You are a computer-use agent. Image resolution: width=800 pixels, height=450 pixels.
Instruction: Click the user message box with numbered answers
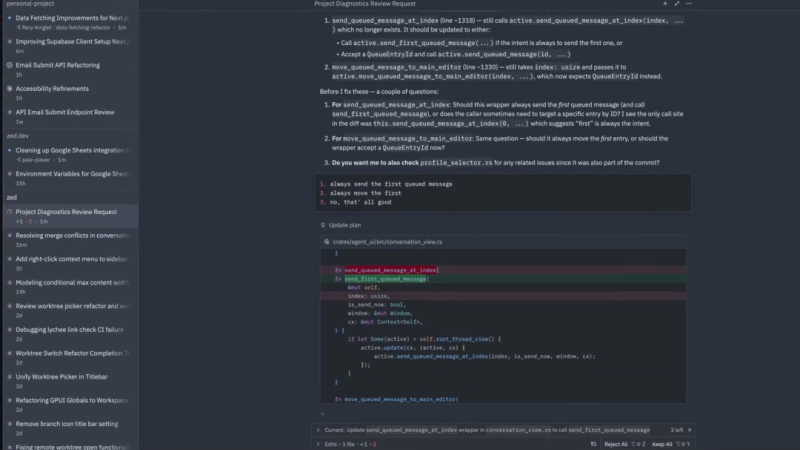click(503, 193)
